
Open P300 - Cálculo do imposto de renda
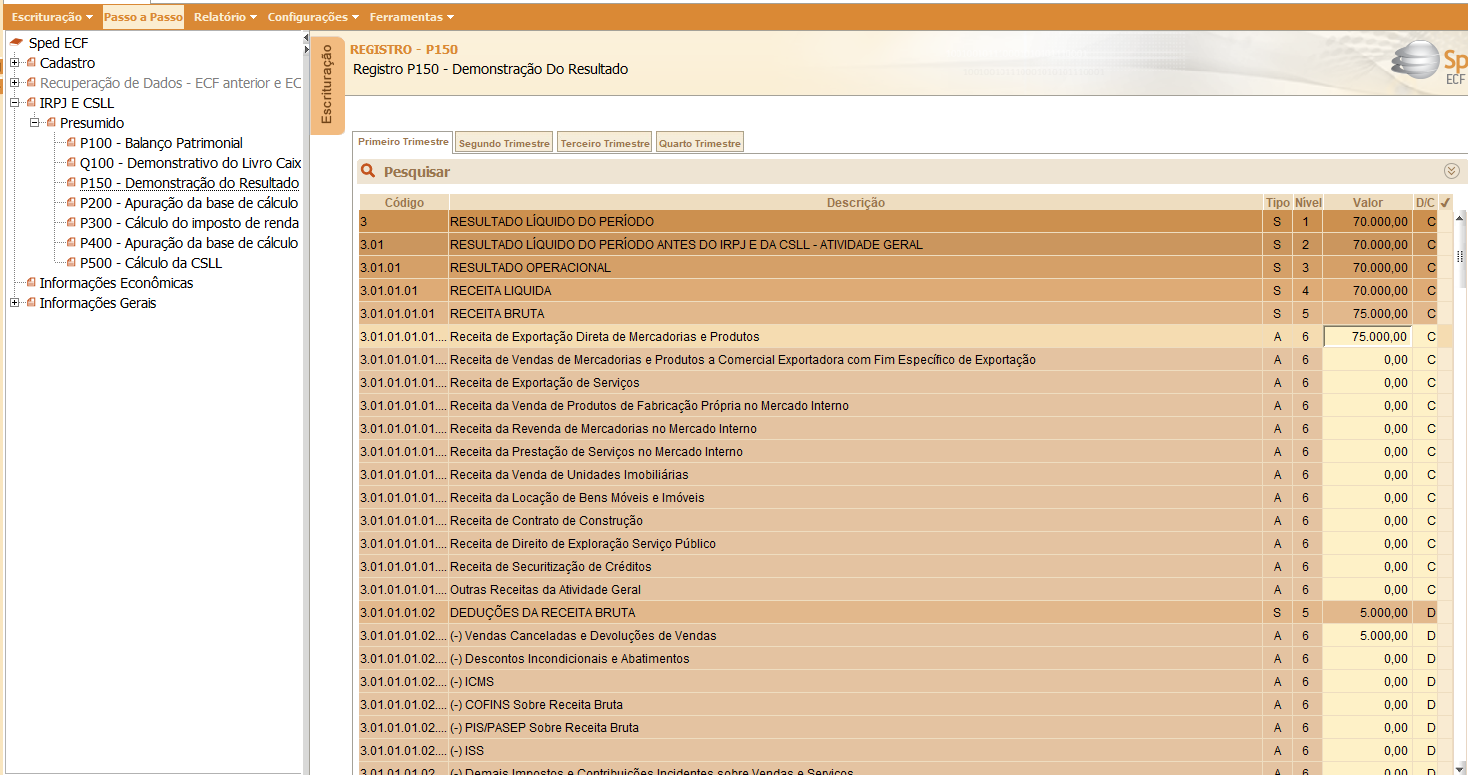[x=189, y=223]
